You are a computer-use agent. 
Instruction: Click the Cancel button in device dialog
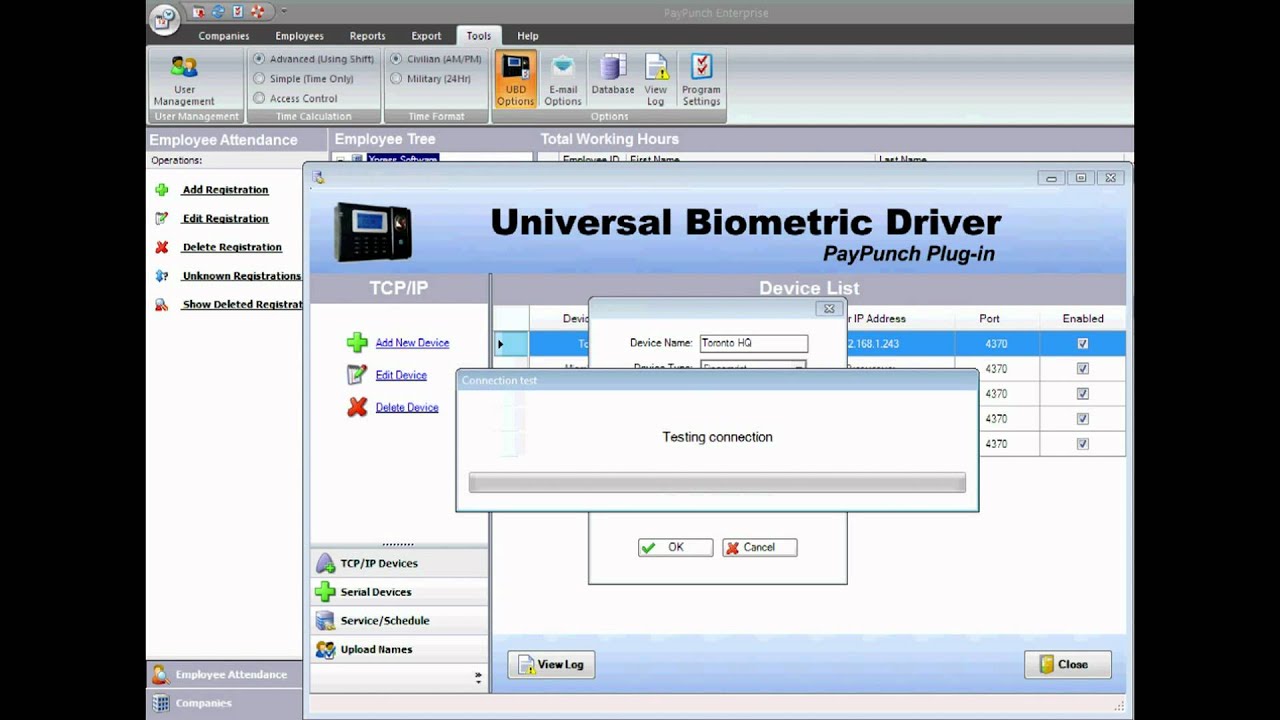pos(759,547)
